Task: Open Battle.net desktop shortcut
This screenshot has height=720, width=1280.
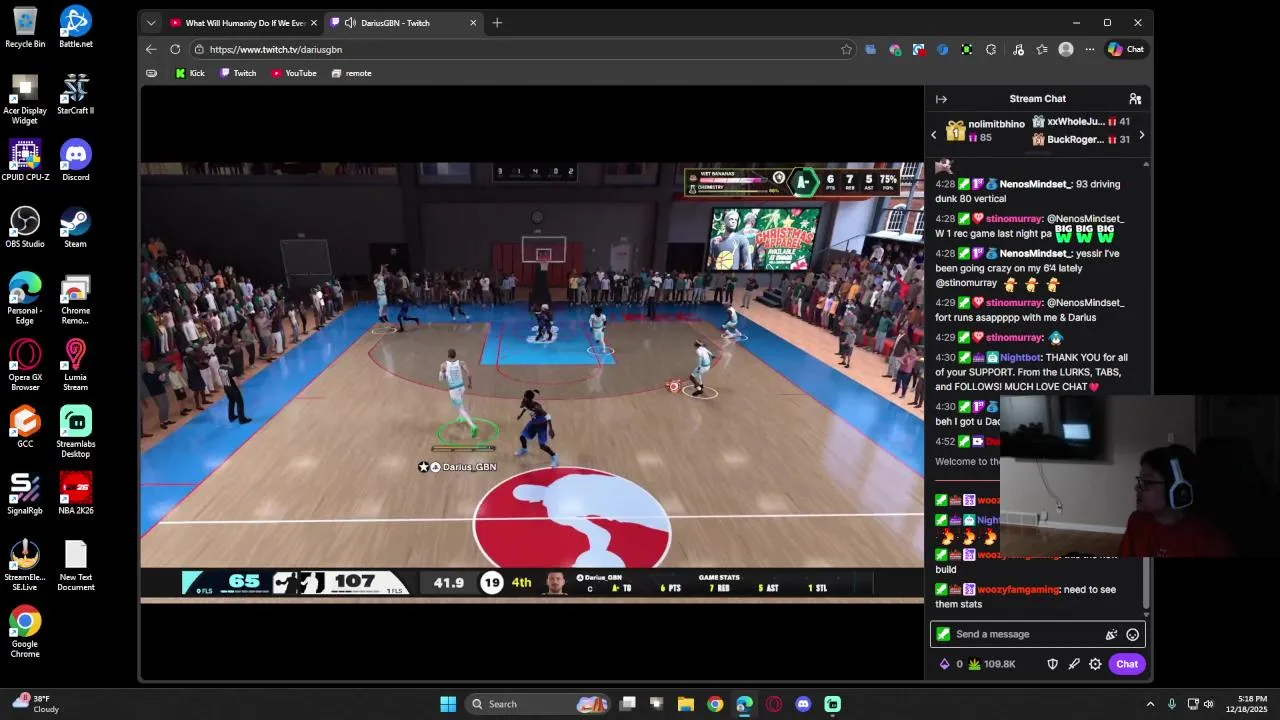Action: click(x=75, y=28)
